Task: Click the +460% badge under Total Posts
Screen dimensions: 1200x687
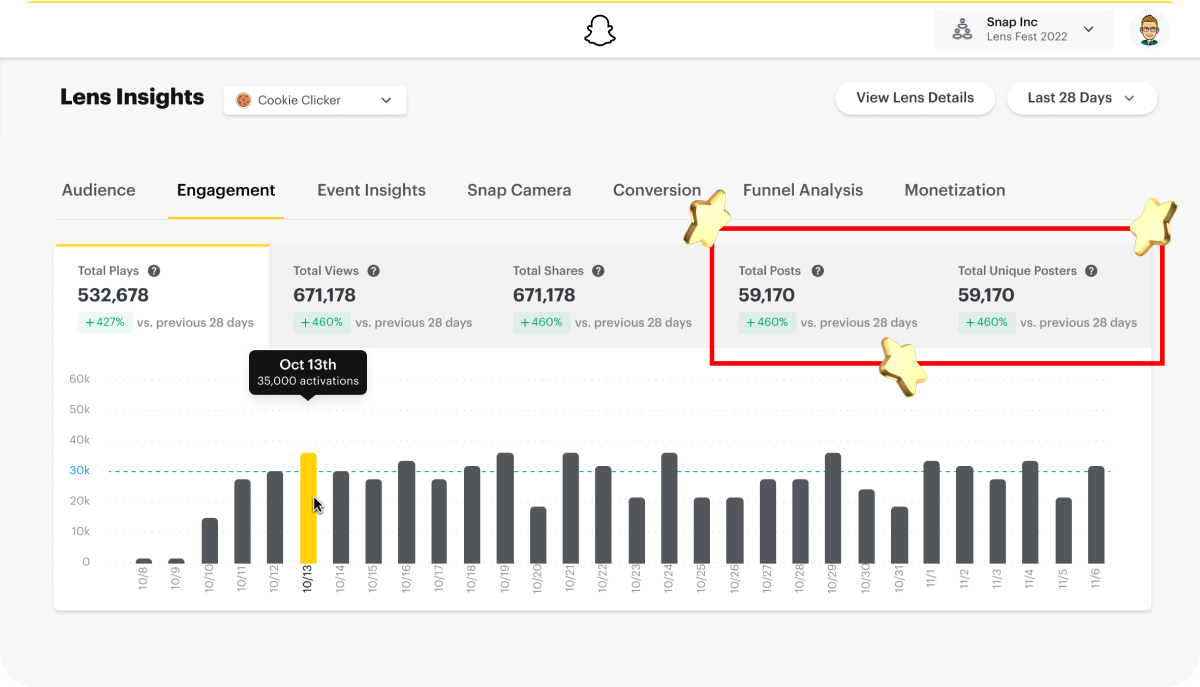Action: click(x=767, y=322)
